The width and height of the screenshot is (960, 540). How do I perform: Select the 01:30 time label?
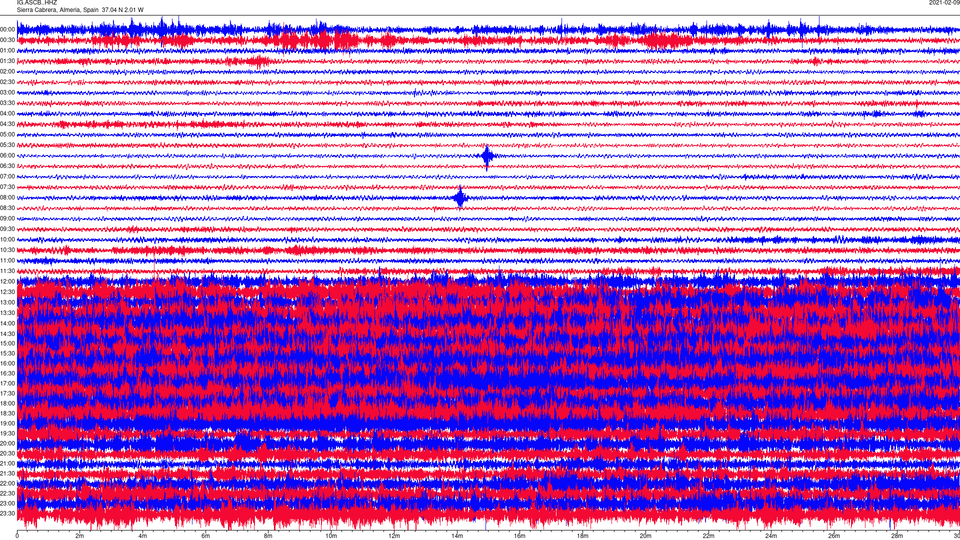click(7, 61)
